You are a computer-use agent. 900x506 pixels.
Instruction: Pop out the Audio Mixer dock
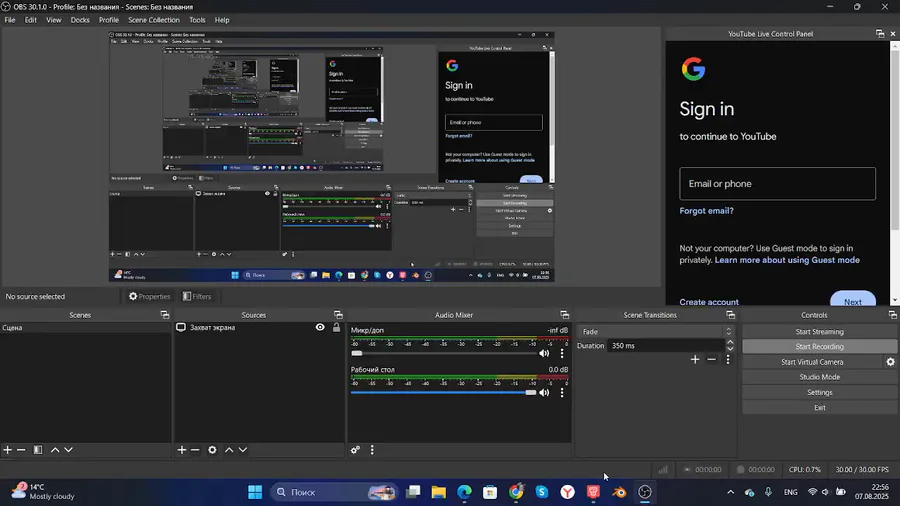pos(565,315)
